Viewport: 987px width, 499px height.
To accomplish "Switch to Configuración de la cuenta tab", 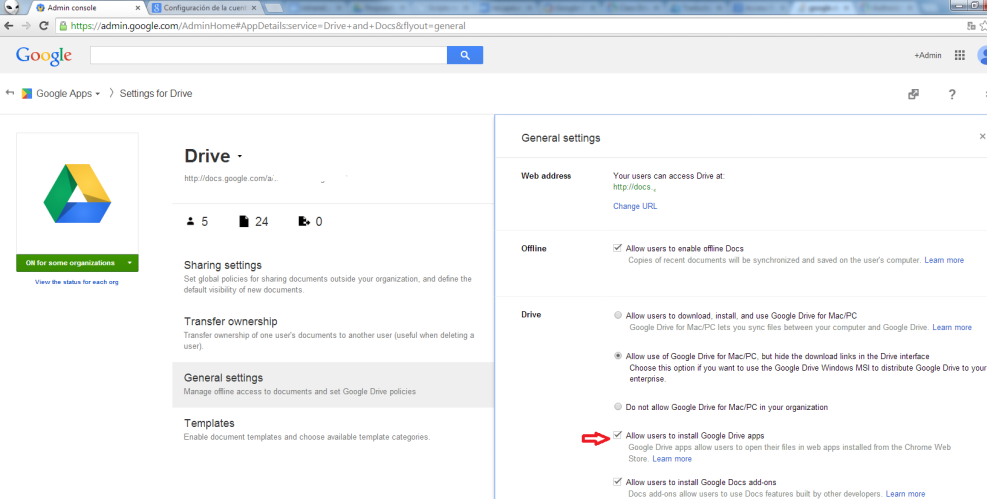I will 206,8.
